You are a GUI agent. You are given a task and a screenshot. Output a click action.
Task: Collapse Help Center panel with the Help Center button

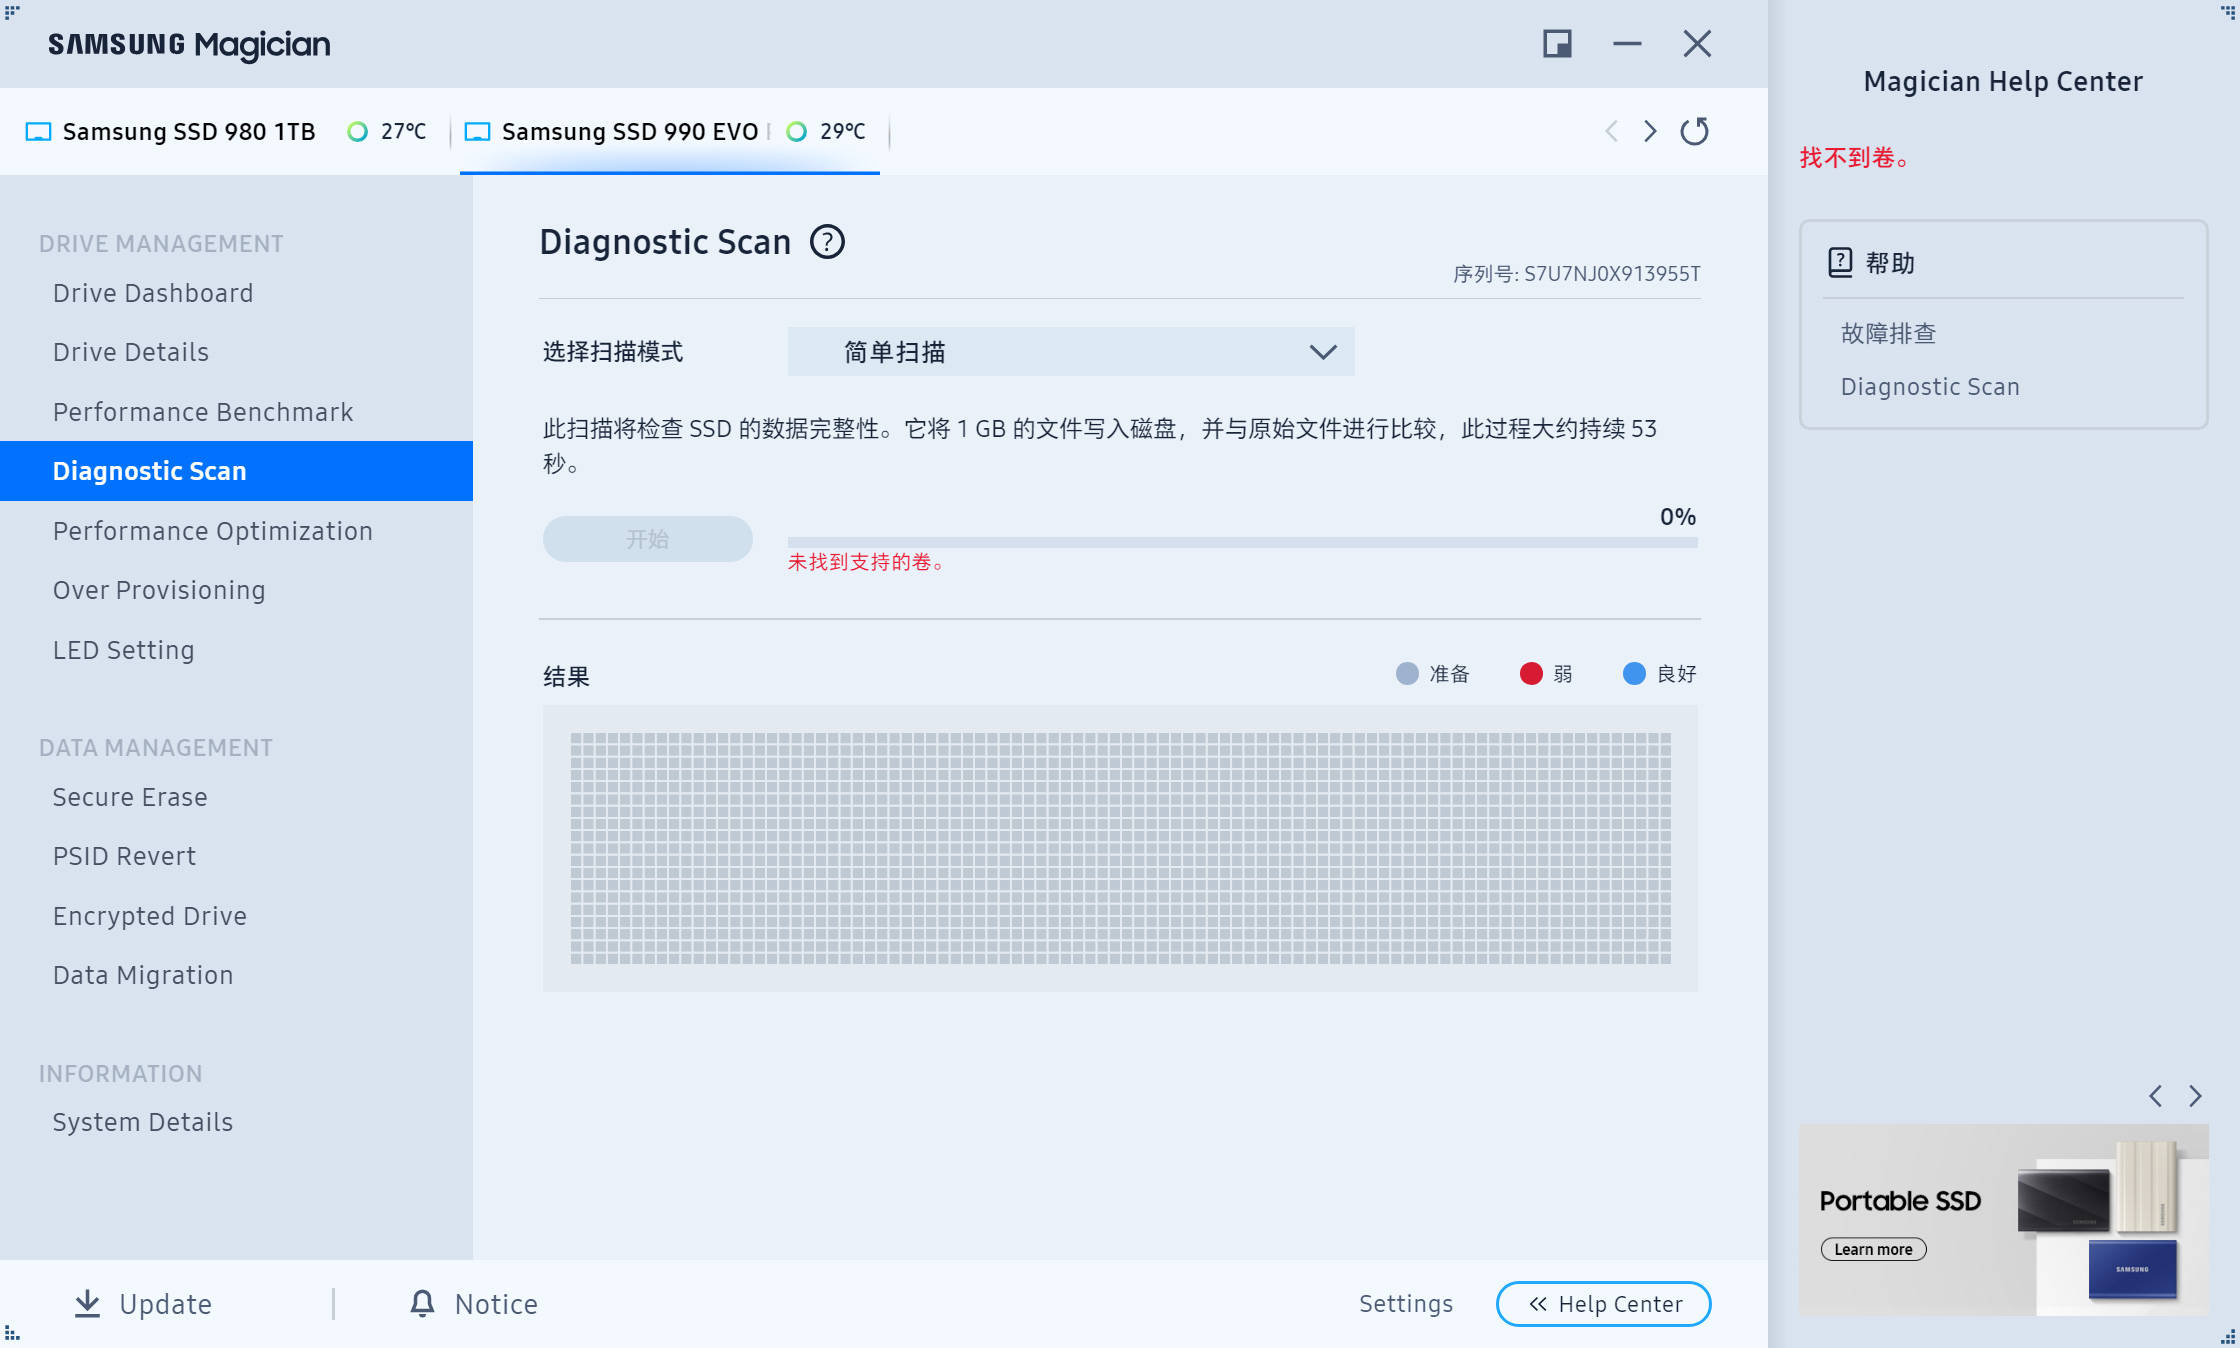(1603, 1304)
